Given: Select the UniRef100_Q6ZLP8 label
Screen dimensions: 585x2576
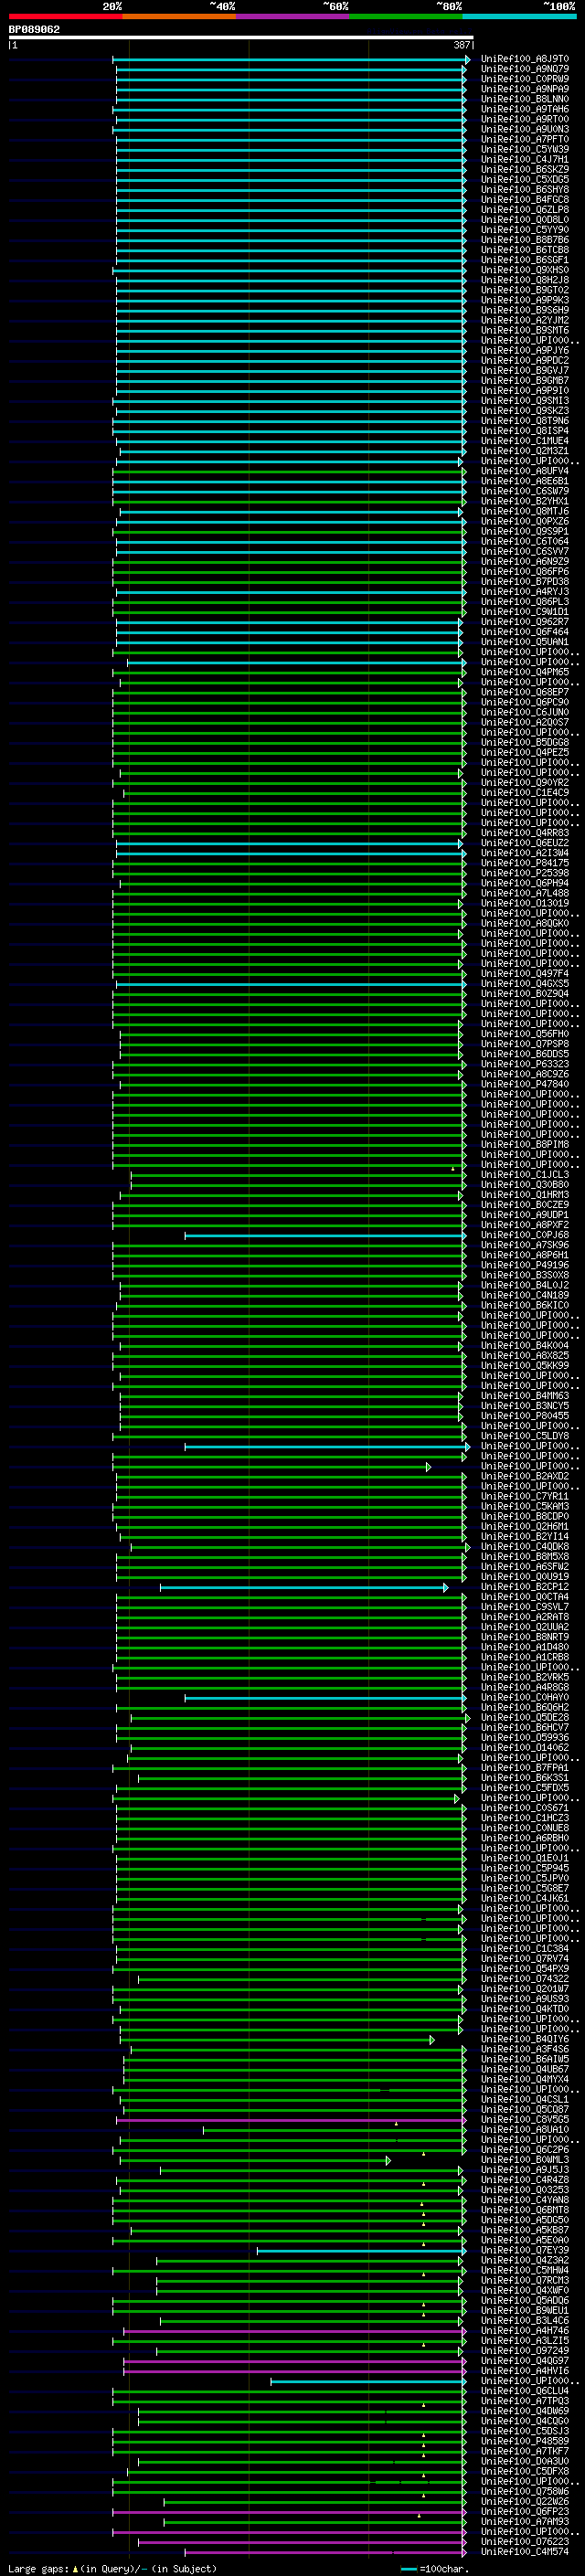Looking at the screenshot, I should click(x=525, y=209).
